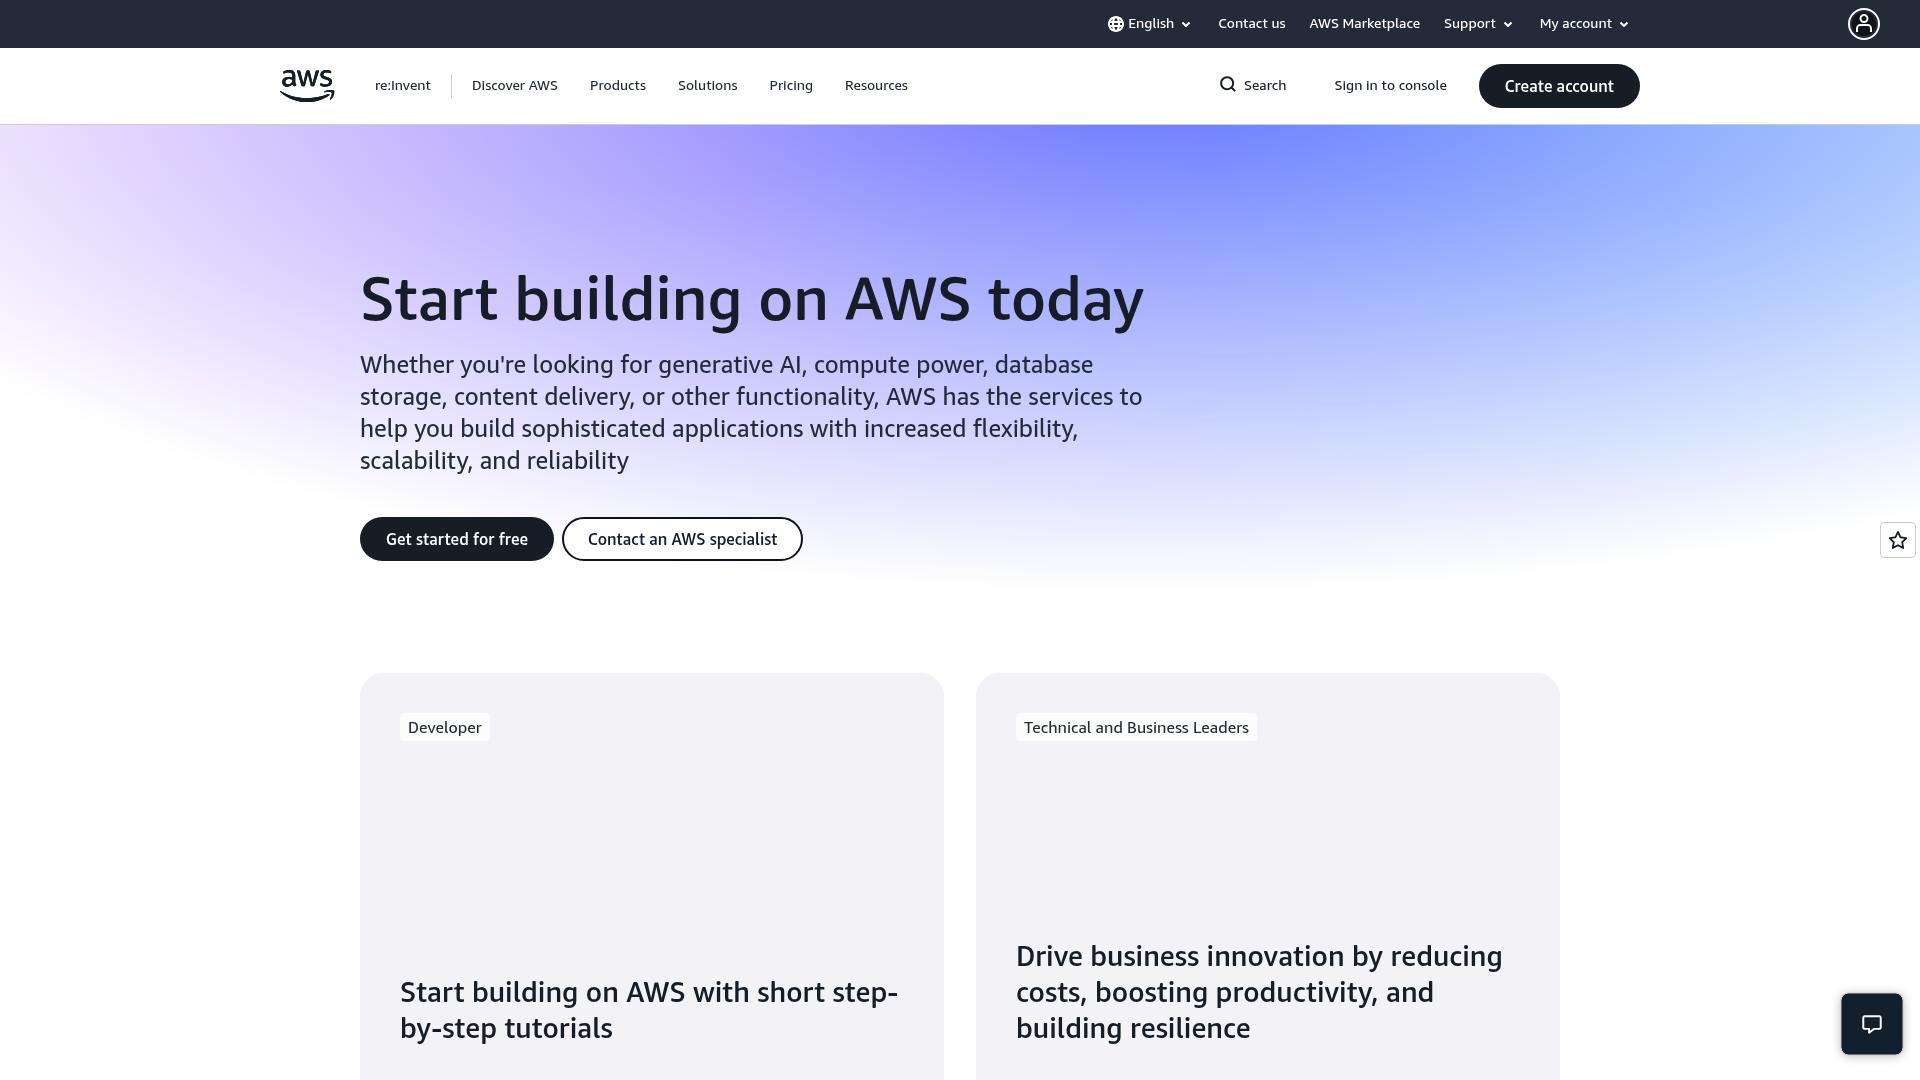The width and height of the screenshot is (1920, 1080).
Task: Click Contact an AWS specialist
Action: [682, 539]
